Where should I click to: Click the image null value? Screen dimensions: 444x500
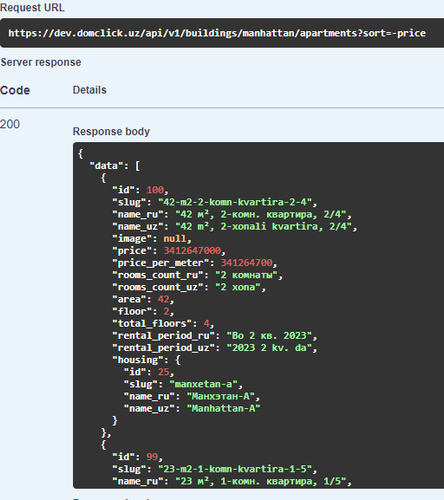(x=175, y=239)
